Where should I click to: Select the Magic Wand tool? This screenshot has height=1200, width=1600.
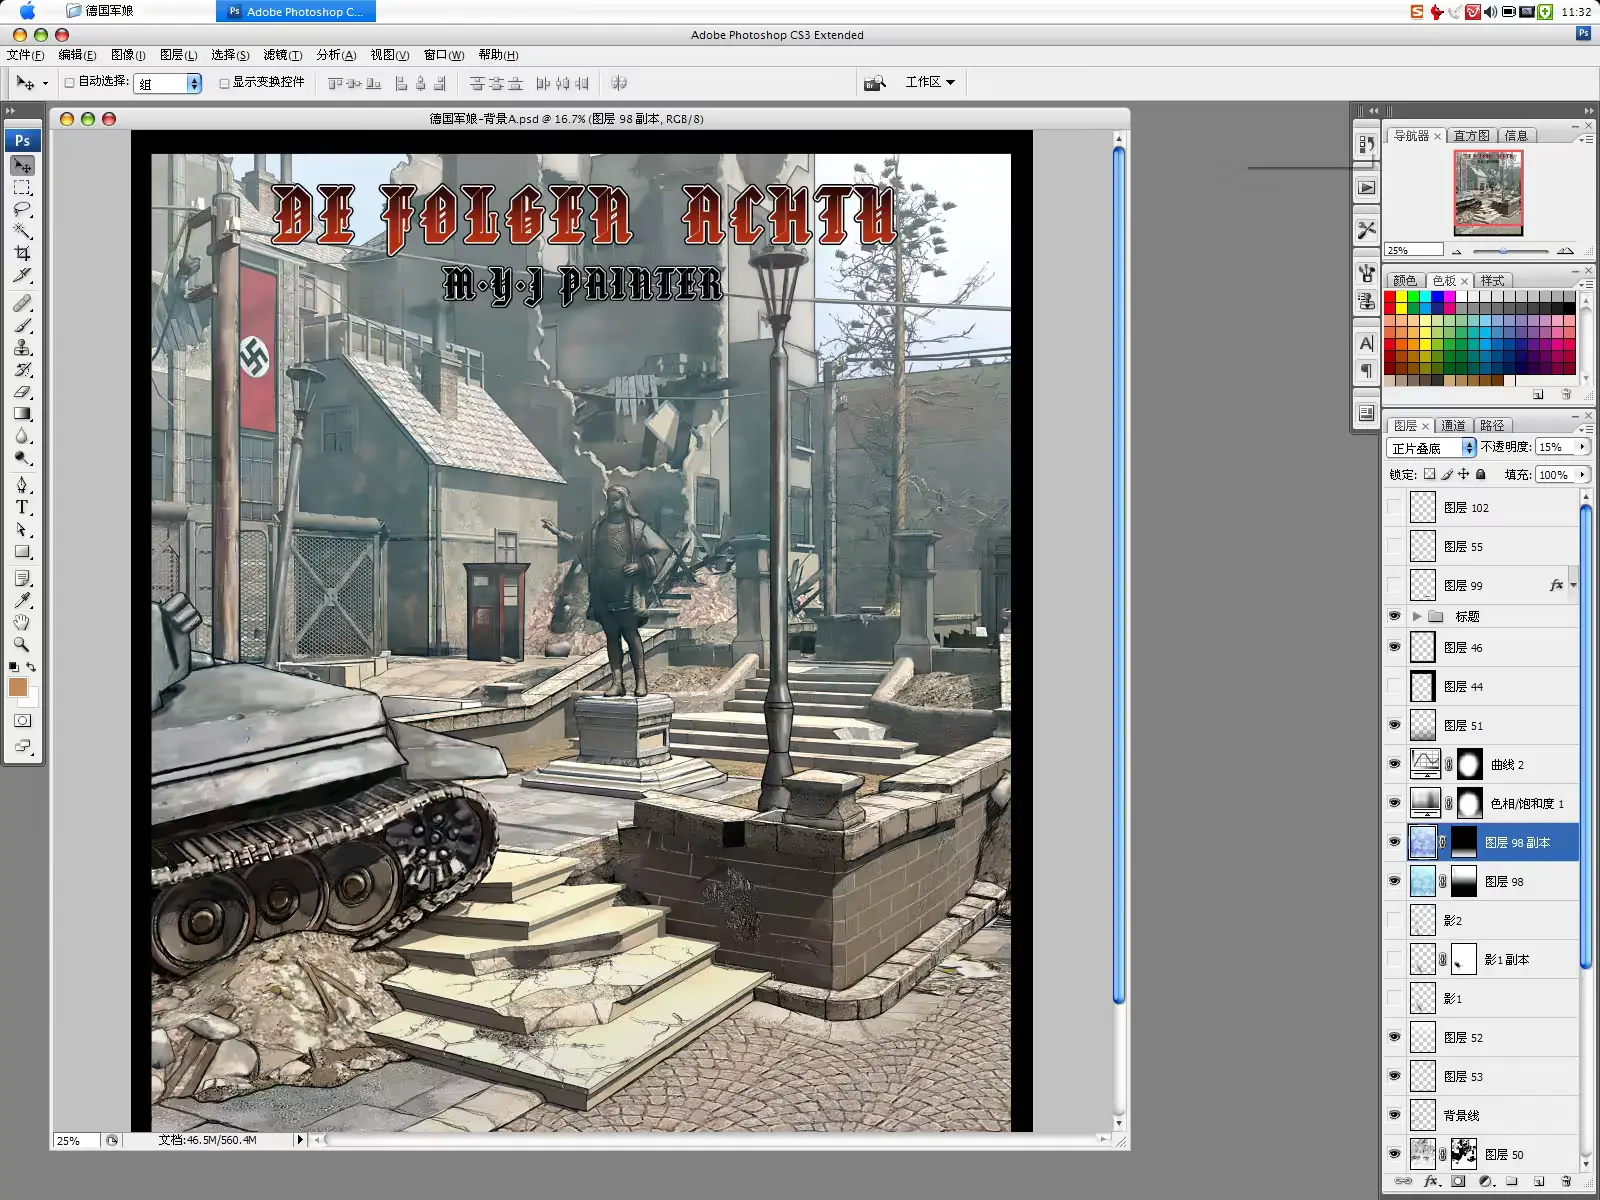coord(22,231)
